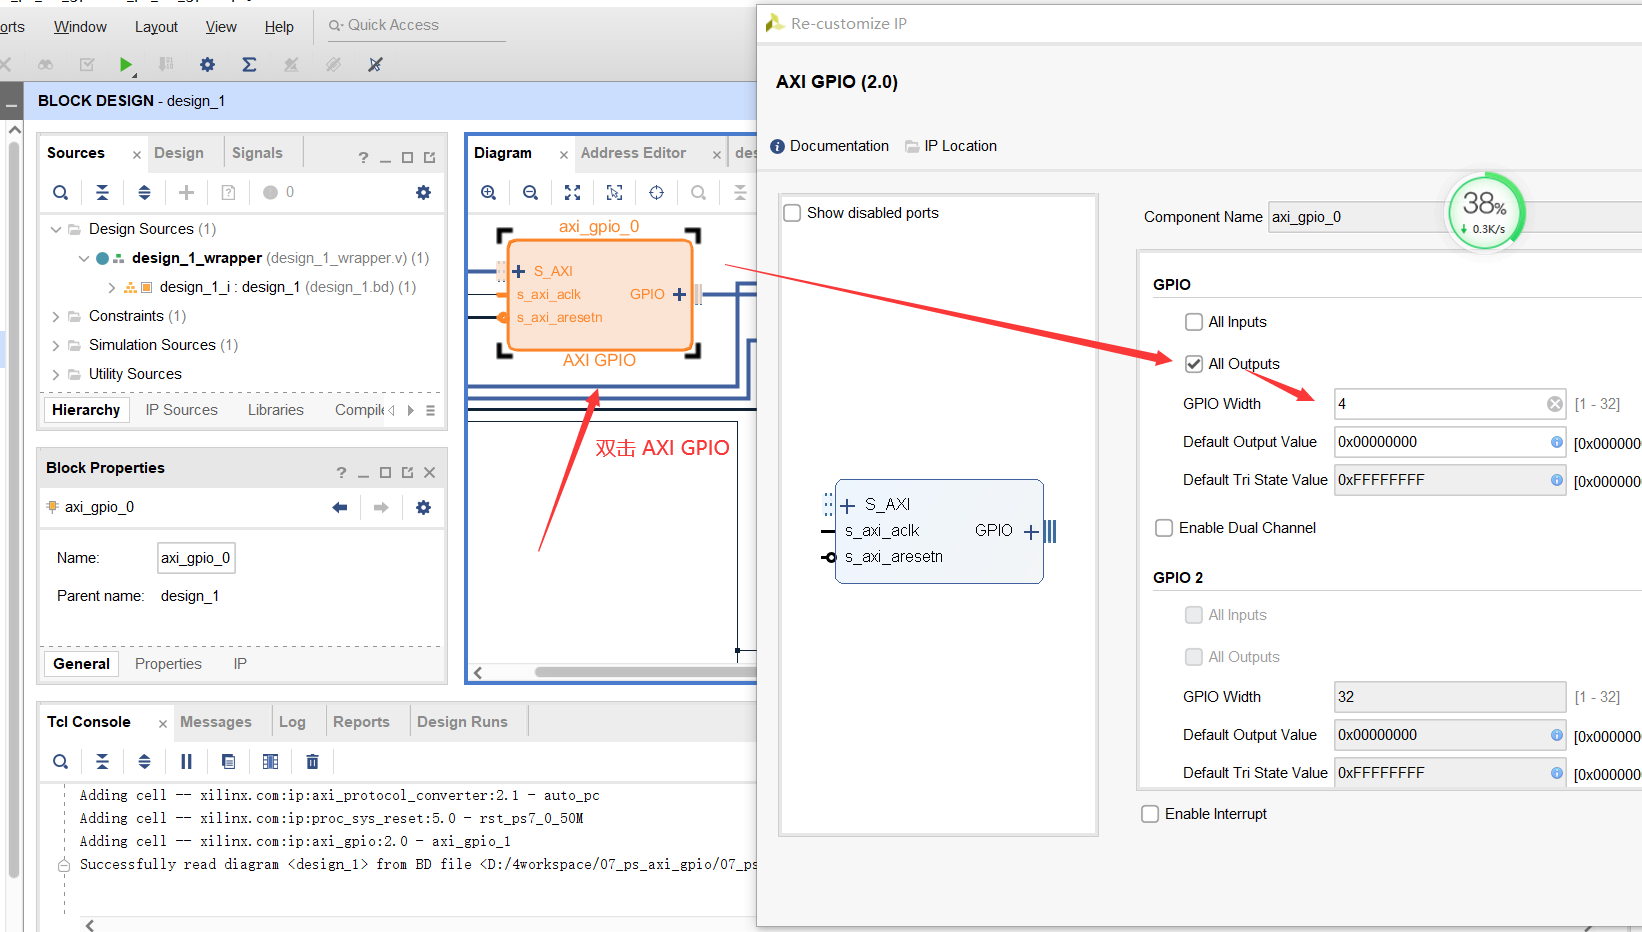Search in Sources panel
Viewport: 1642px width, 932px height.
click(x=61, y=192)
